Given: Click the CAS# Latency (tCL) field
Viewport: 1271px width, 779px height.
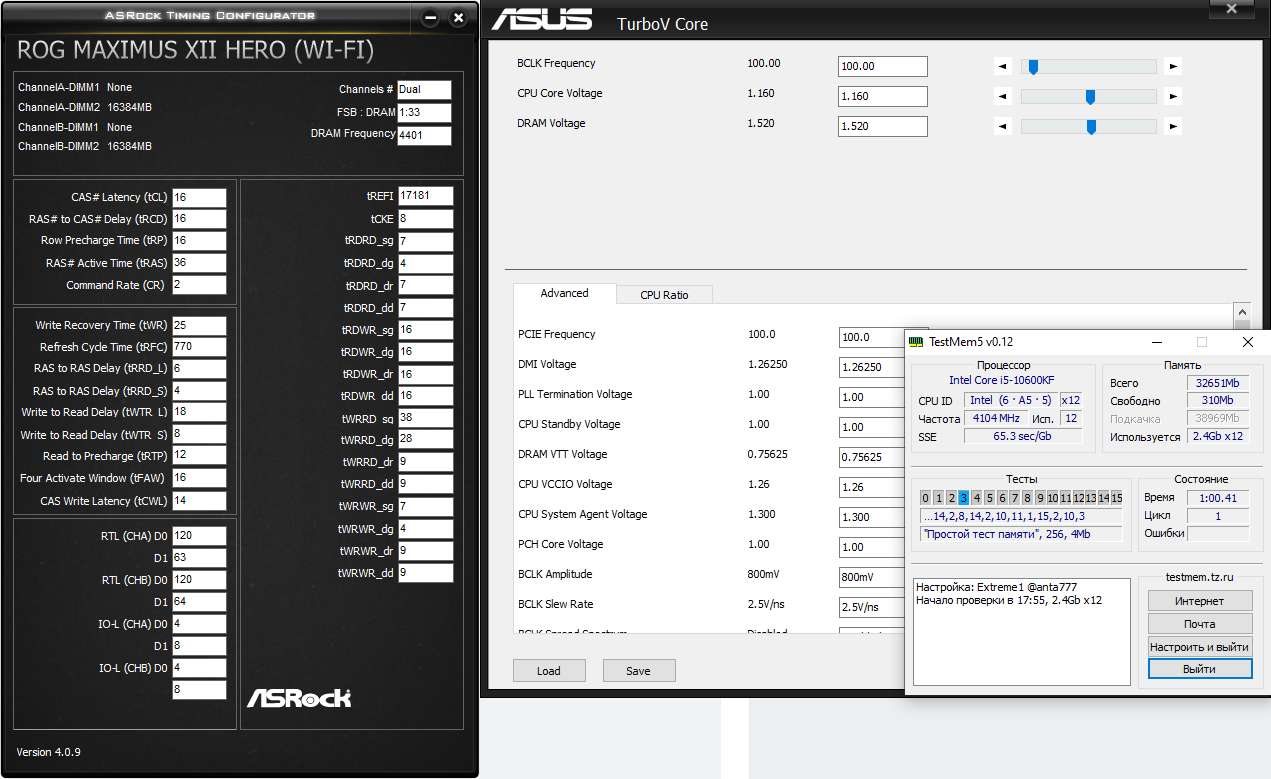Looking at the screenshot, I should pos(199,197).
